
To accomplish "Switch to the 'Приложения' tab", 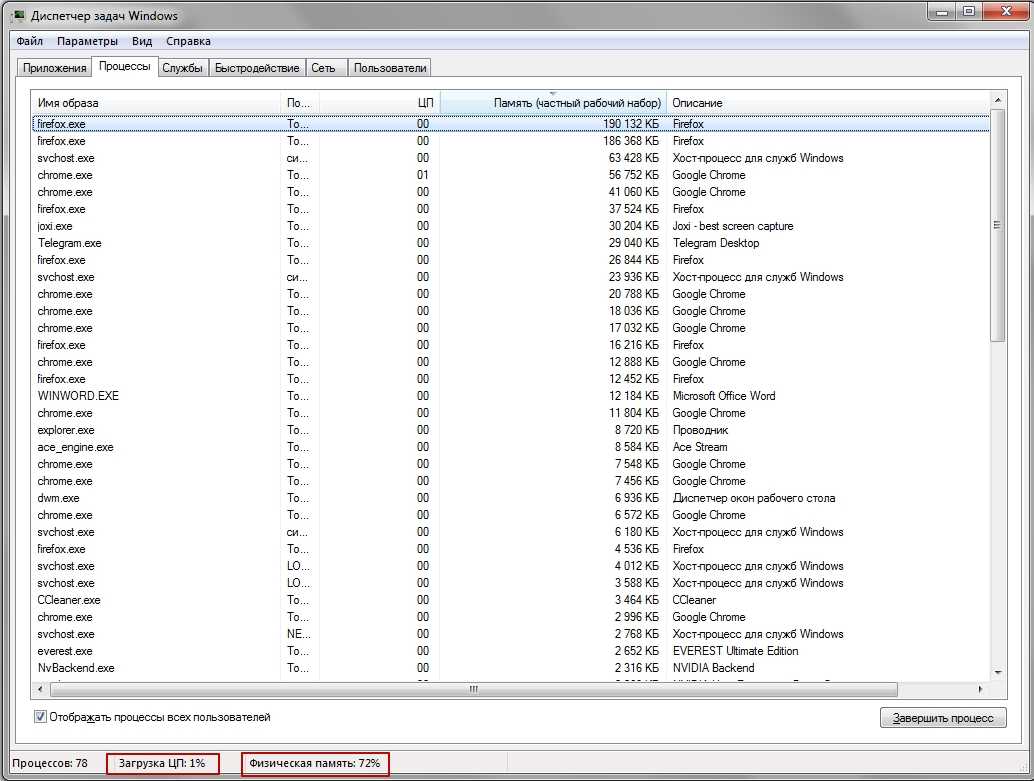I will click(x=54, y=68).
